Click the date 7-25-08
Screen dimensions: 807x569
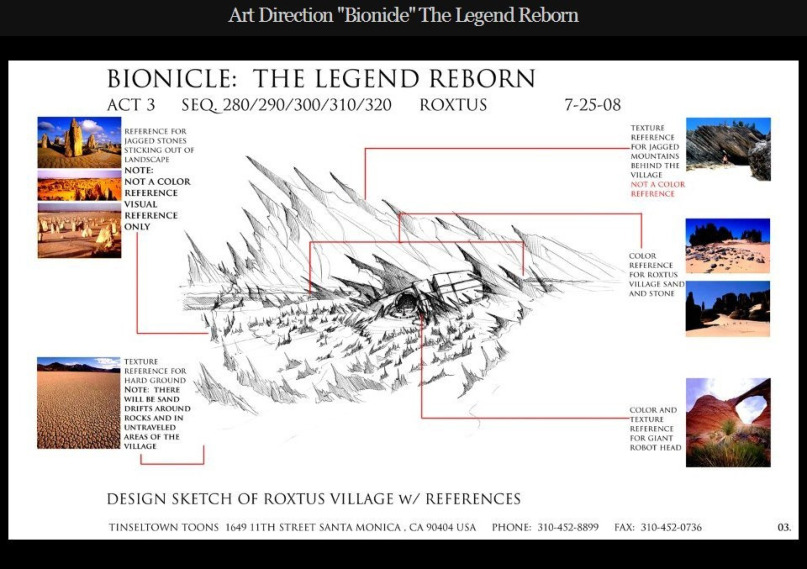coord(592,105)
